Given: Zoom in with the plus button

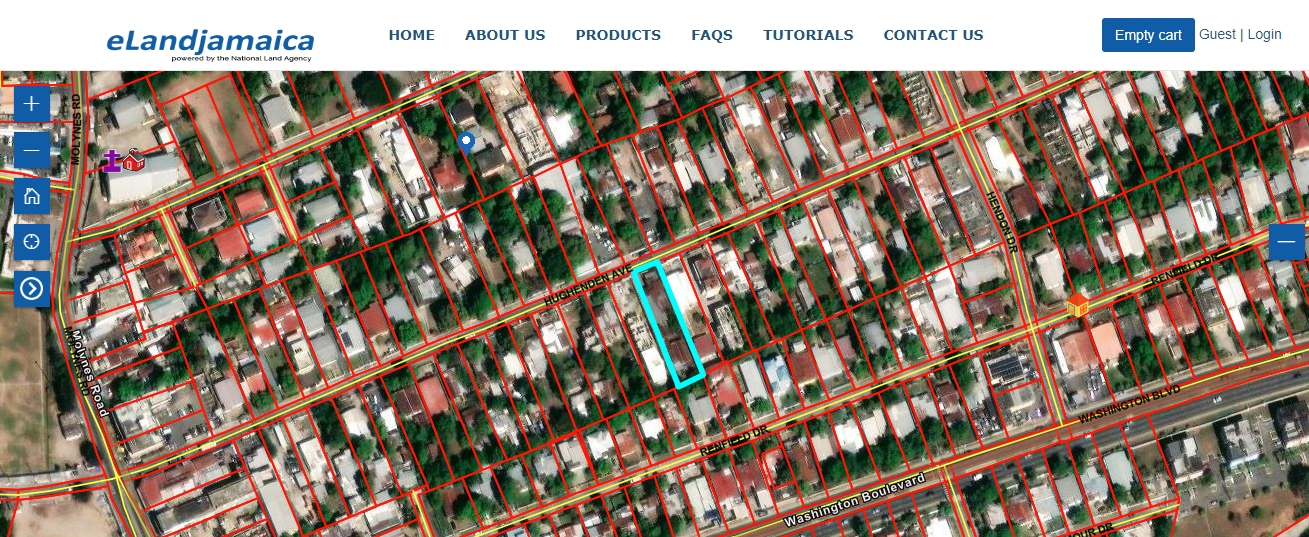Looking at the screenshot, I should [x=32, y=104].
